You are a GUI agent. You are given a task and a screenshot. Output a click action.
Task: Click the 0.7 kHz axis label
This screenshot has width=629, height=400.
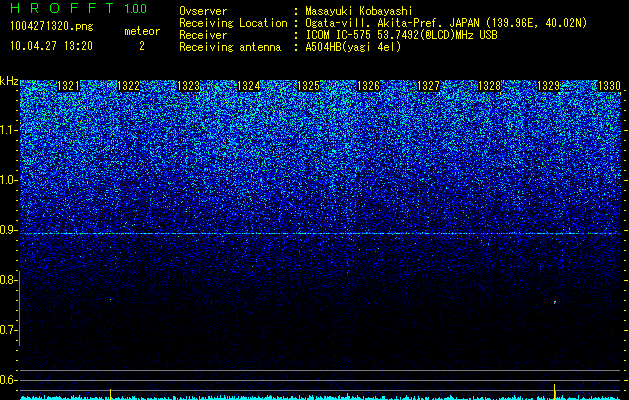pos(9,330)
